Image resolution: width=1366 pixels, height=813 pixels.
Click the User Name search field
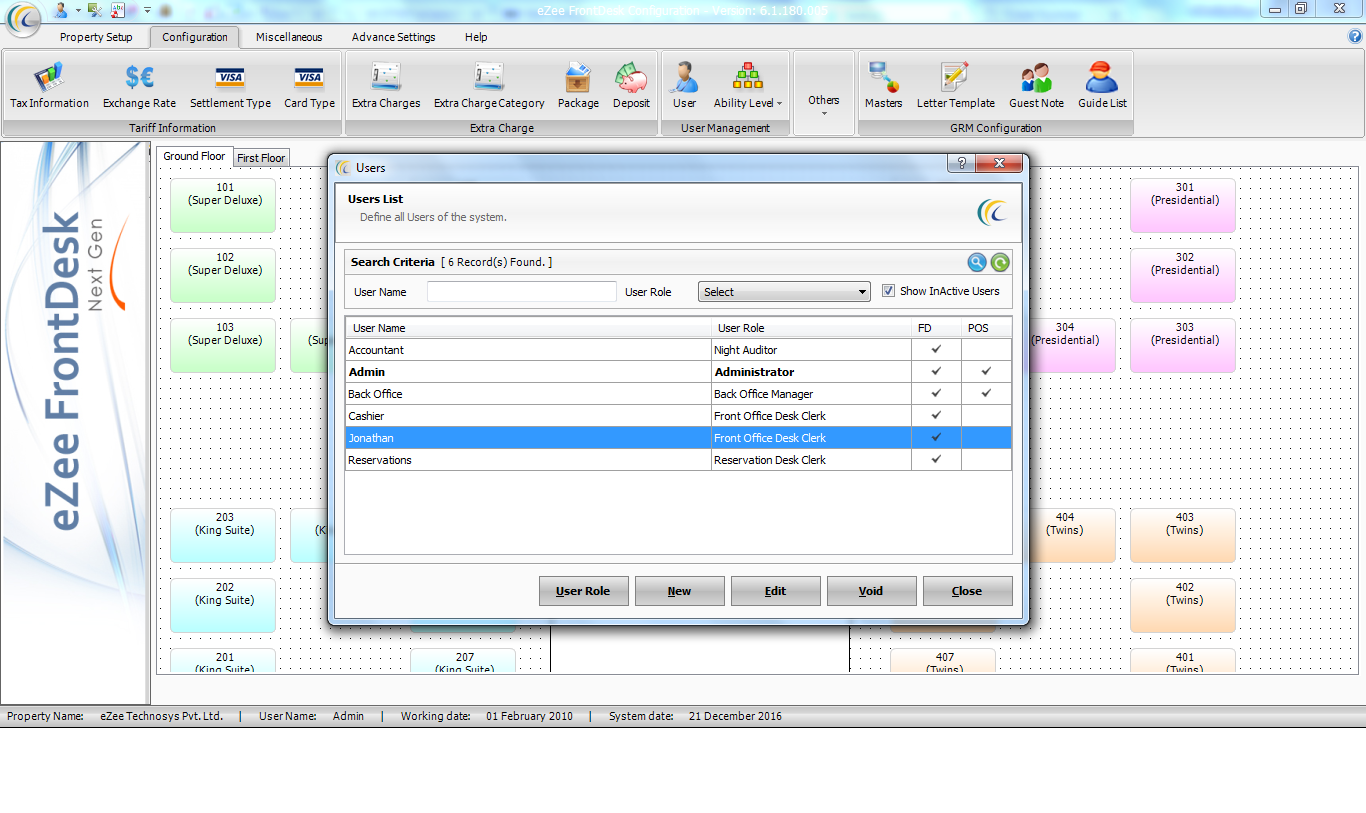522,292
